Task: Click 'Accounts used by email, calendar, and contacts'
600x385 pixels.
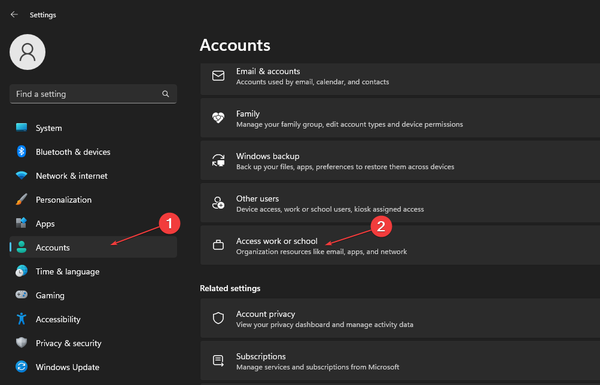Action: [313, 82]
